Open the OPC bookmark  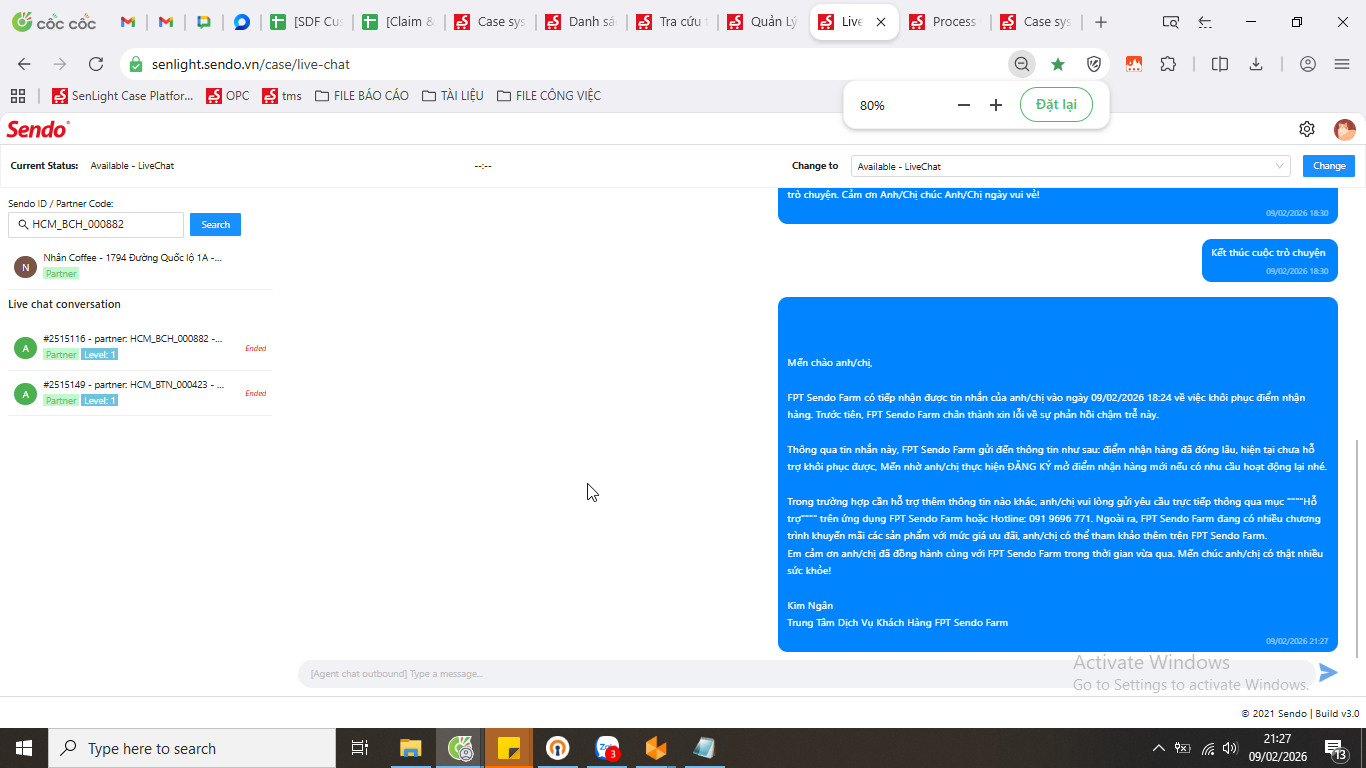point(228,96)
